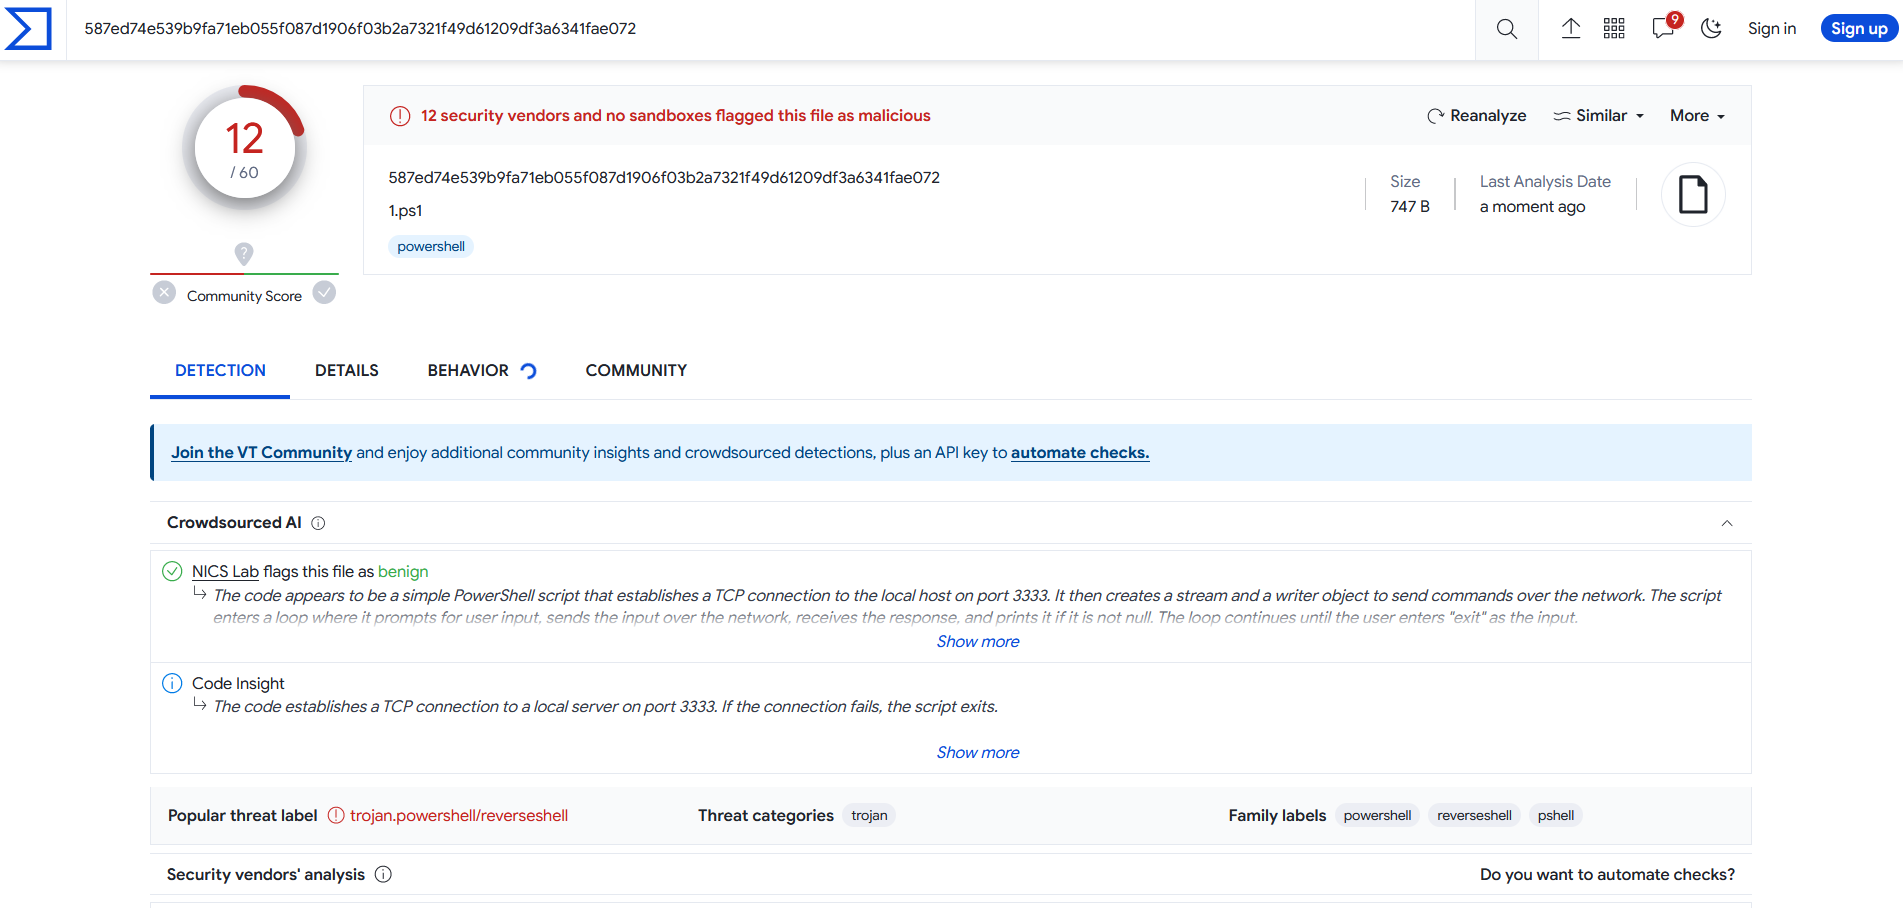
Task: Click 'a moment ago' analysis date
Action: tap(1532, 207)
